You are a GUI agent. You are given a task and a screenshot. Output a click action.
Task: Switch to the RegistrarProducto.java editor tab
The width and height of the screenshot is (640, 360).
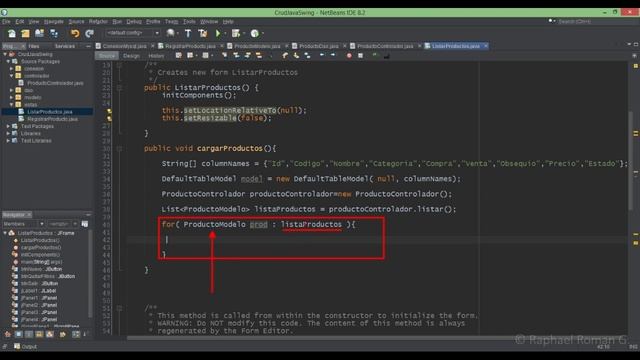pos(190,46)
